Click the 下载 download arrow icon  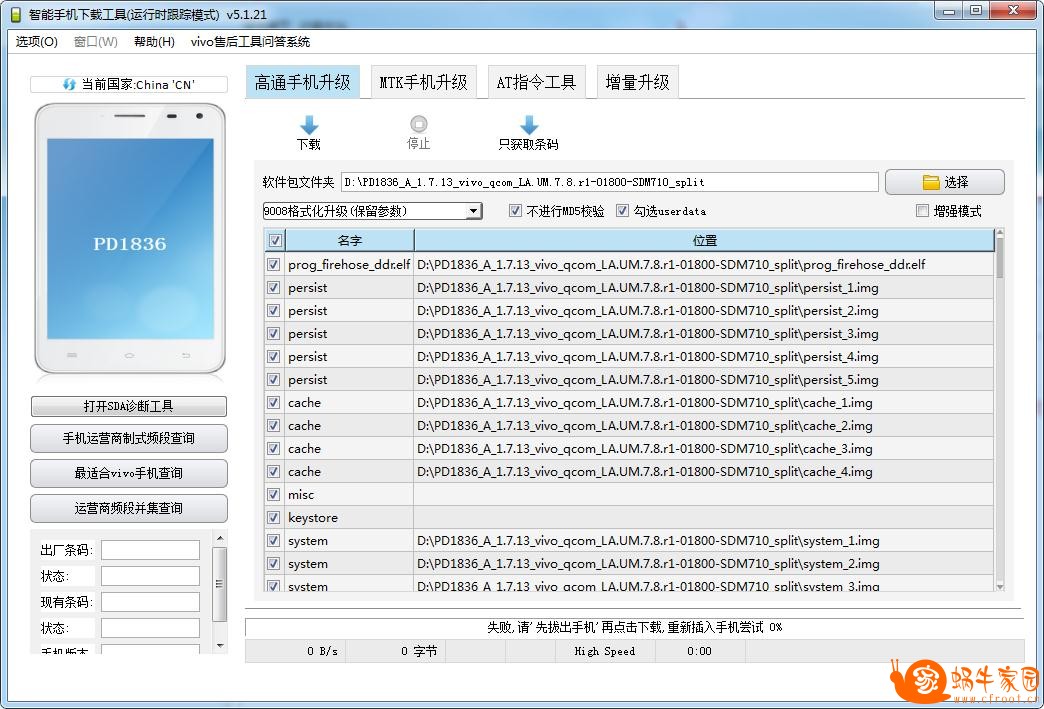pyautogui.click(x=309, y=124)
